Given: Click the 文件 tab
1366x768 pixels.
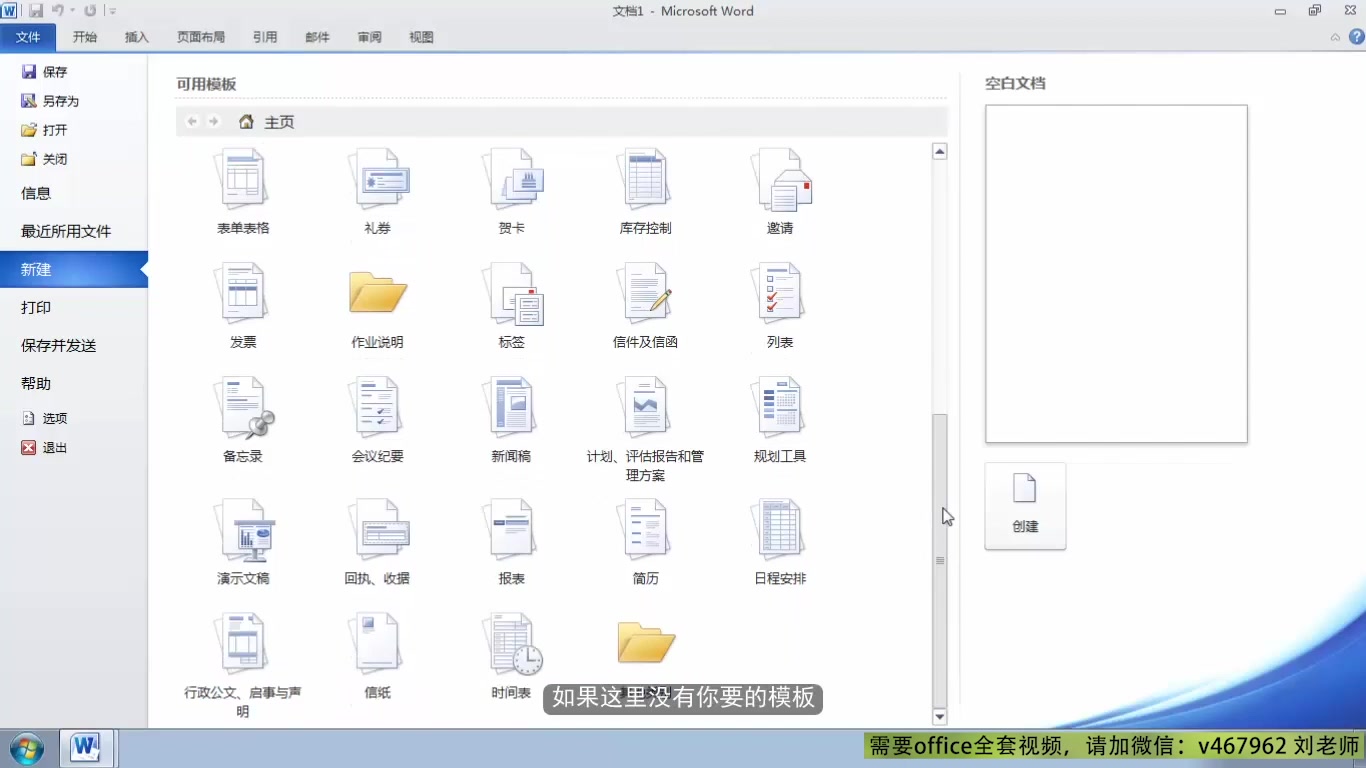Looking at the screenshot, I should click(28, 37).
